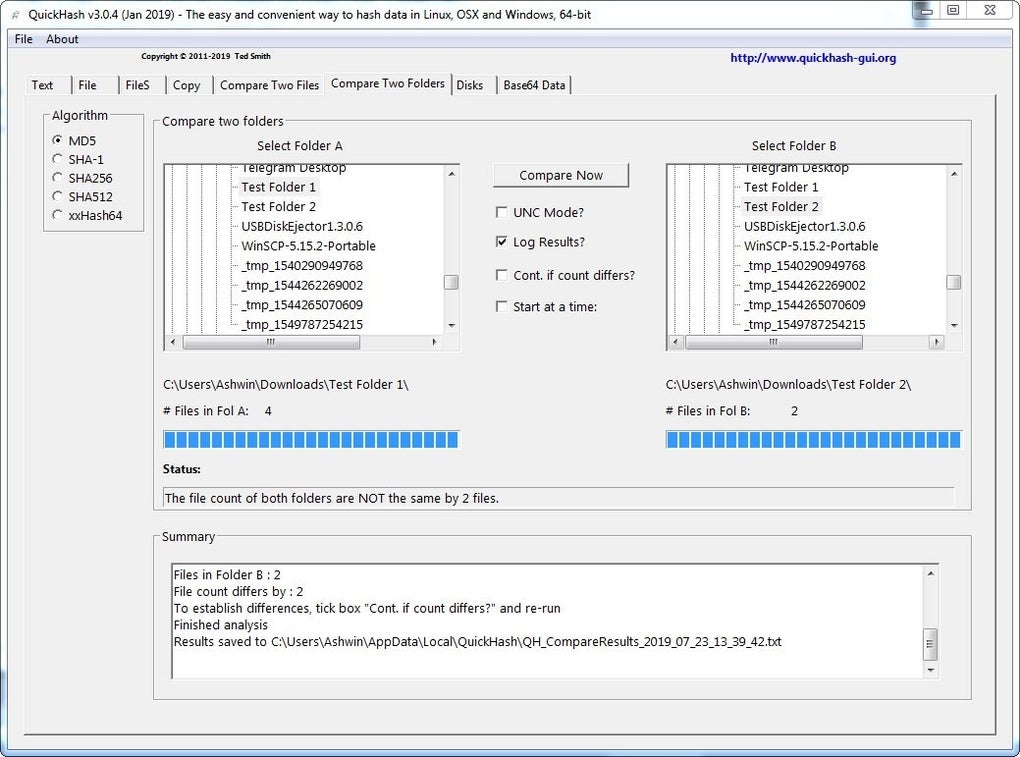Open the Base64 Data tab

[533, 85]
